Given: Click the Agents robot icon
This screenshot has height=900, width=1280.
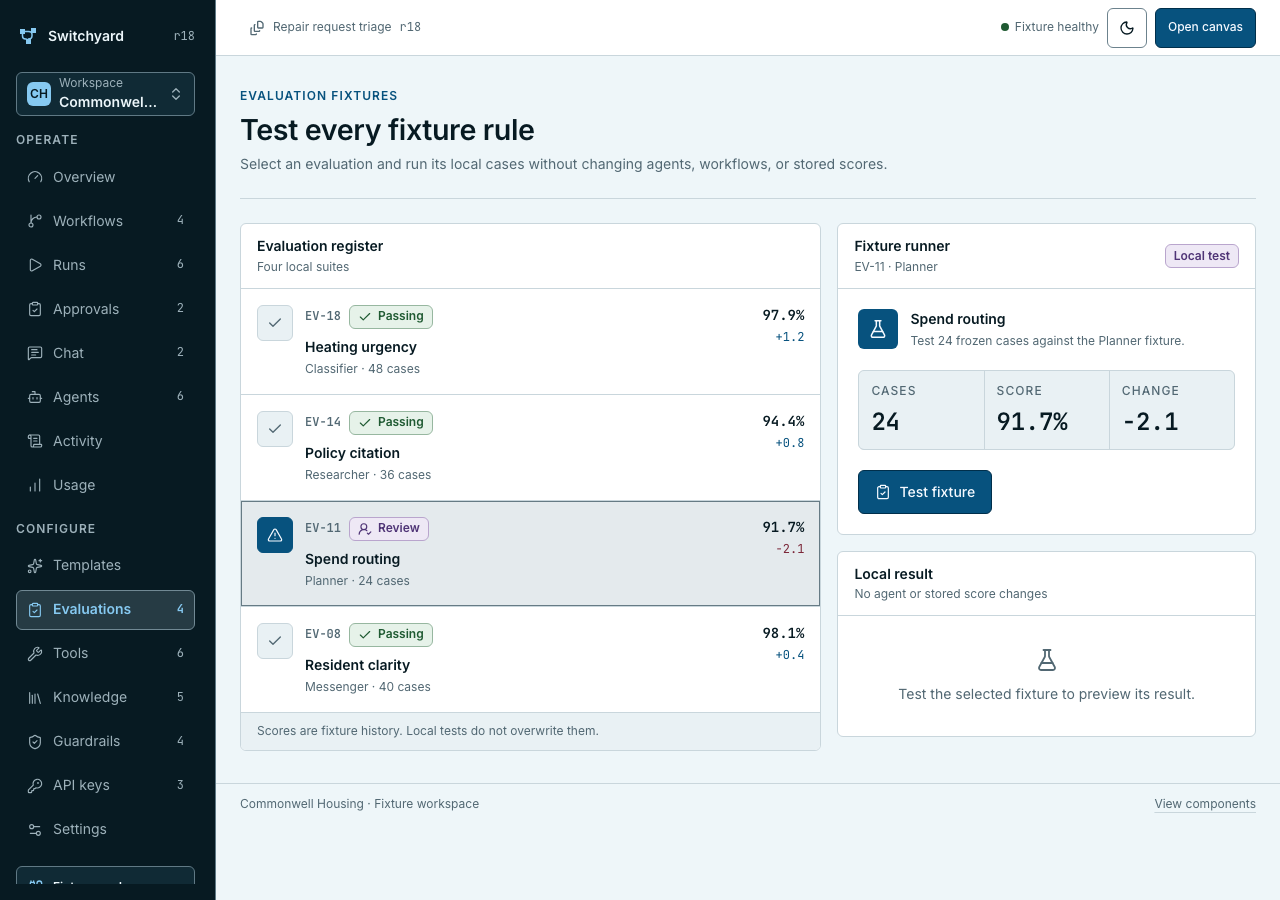Looking at the screenshot, I should [35, 397].
